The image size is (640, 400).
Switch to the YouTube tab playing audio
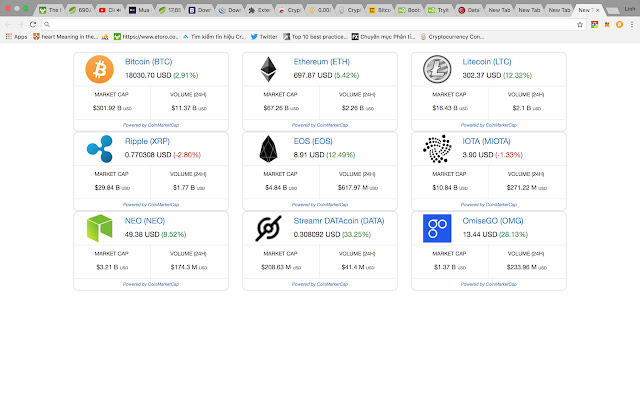click(x=110, y=10)
